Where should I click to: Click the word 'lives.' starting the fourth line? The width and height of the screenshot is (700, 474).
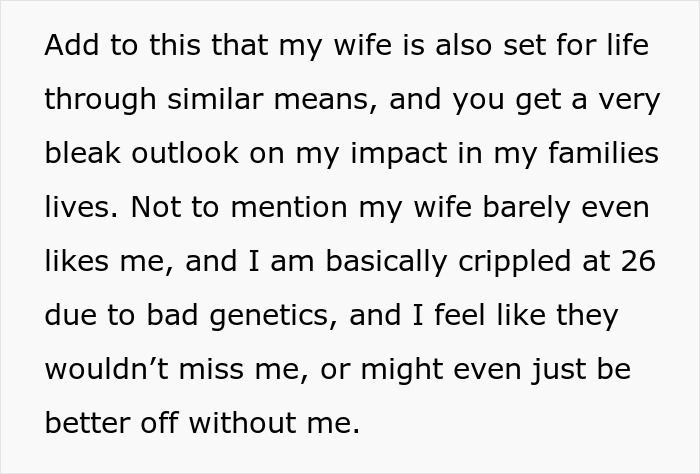(81, 208)
